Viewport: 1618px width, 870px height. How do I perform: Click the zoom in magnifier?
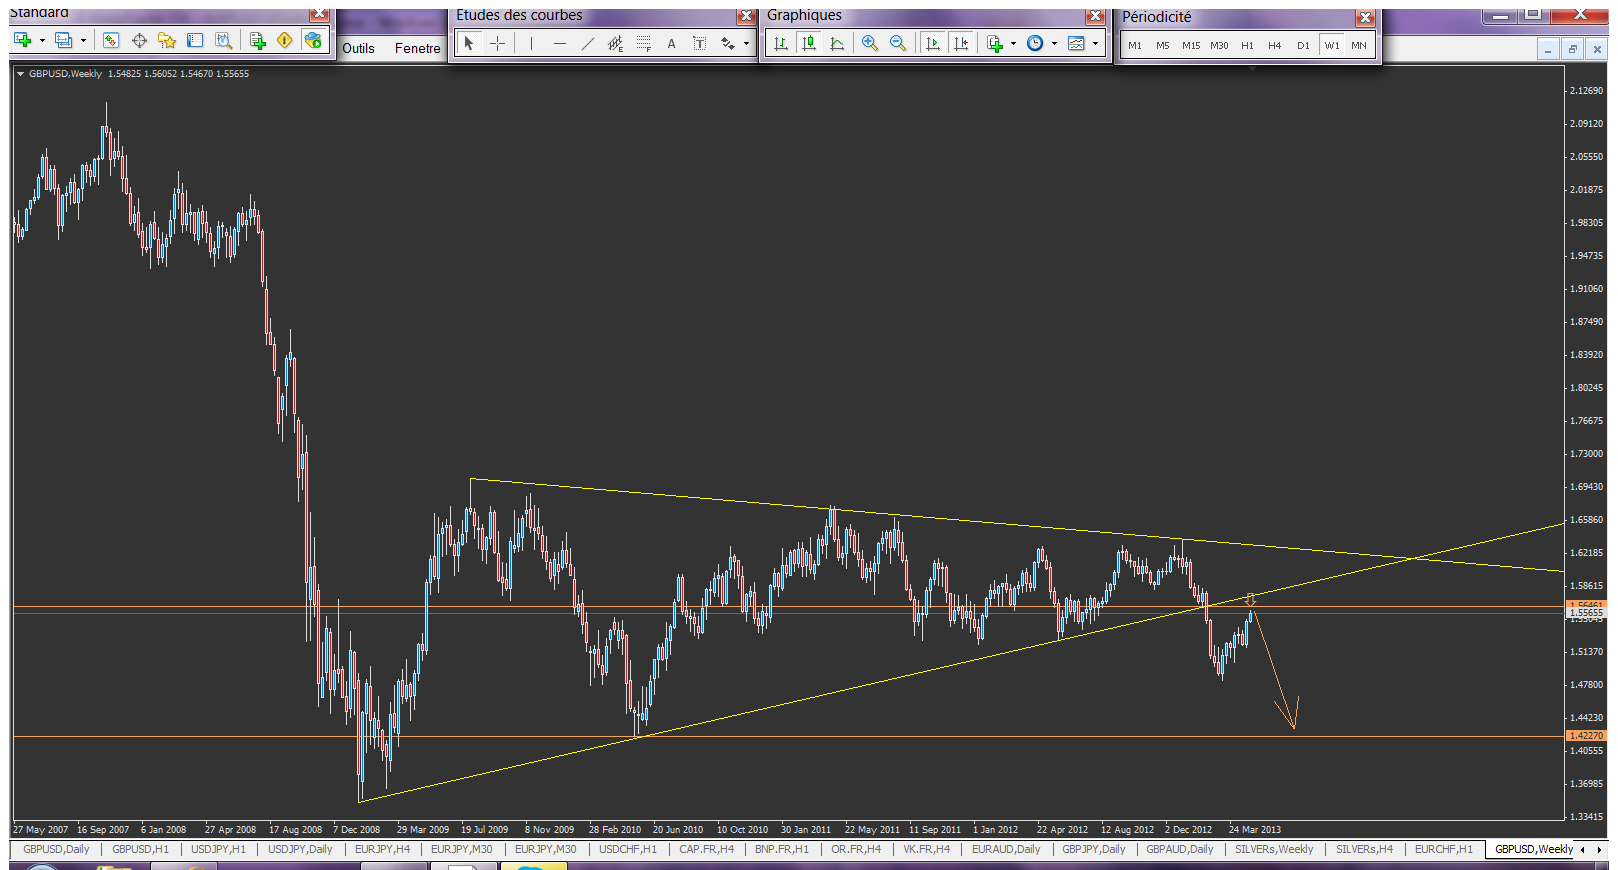click(x=869, y=43)
